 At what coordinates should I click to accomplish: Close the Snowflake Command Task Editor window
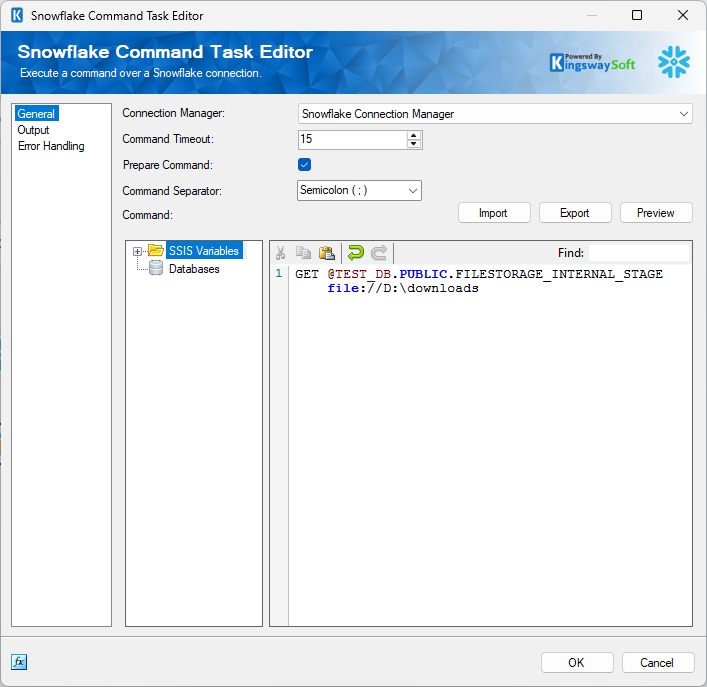point(683,15)
